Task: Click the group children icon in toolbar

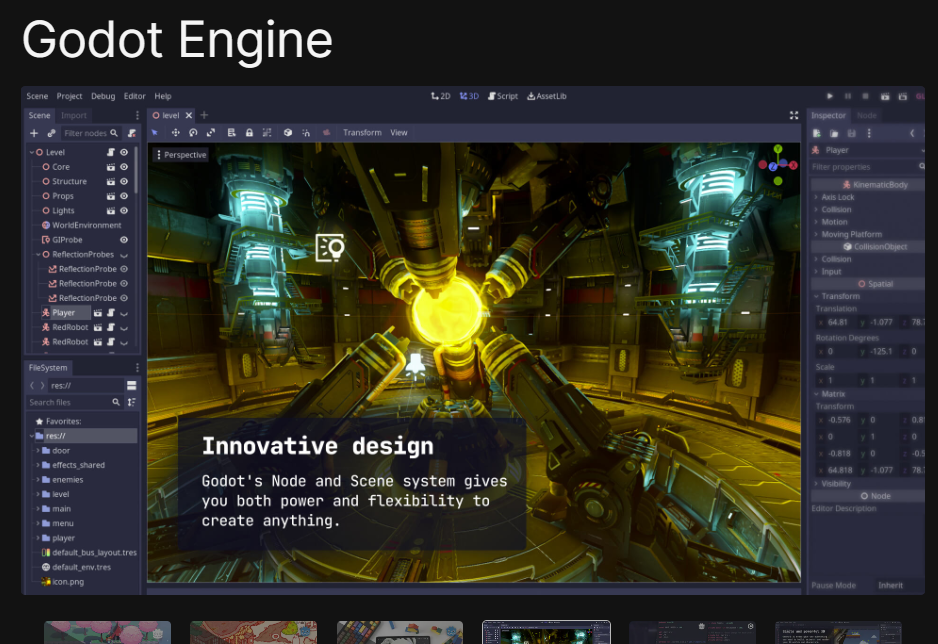Action: point(267,133)
